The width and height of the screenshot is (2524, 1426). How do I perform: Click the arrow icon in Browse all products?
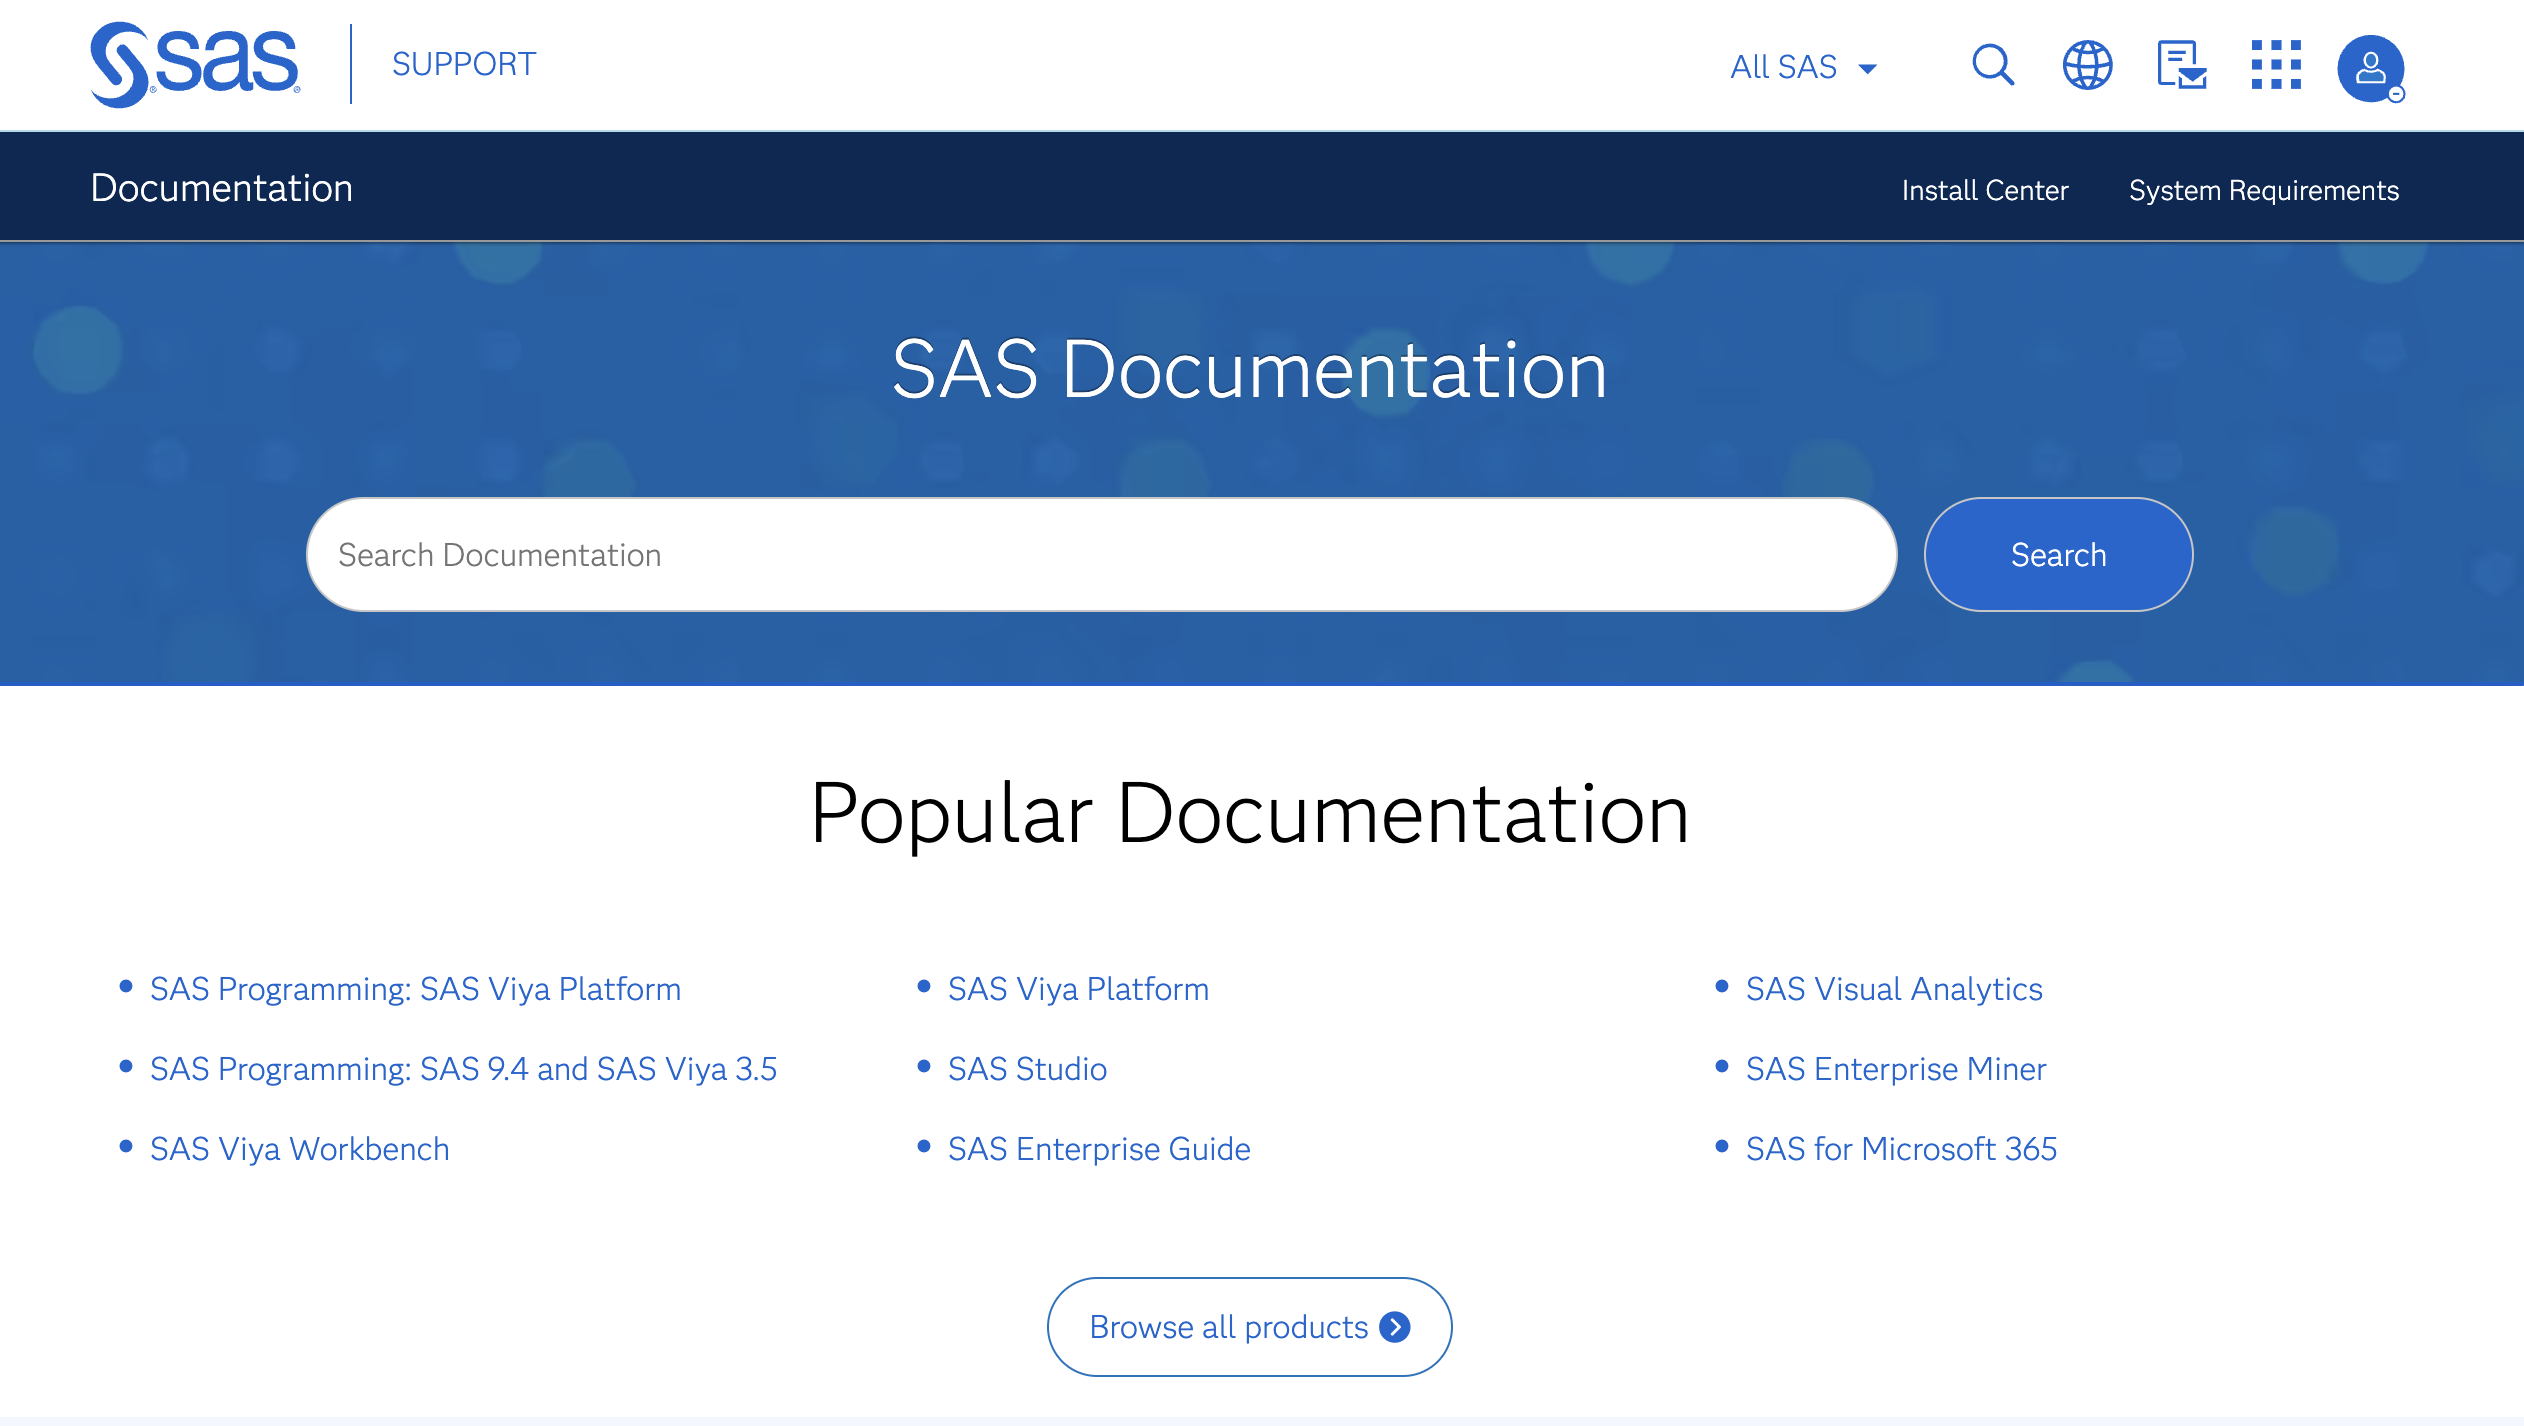(1394, 1326)
